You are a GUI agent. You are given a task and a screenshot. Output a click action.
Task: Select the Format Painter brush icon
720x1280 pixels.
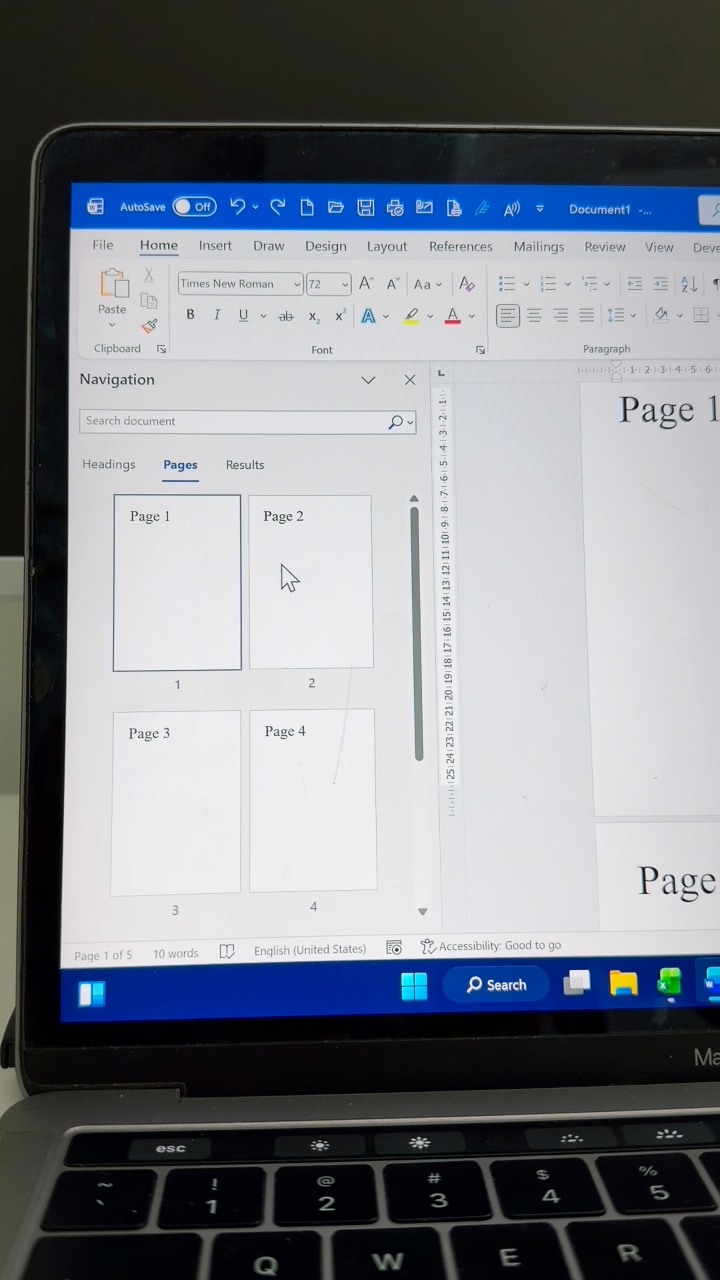point(149,326)
